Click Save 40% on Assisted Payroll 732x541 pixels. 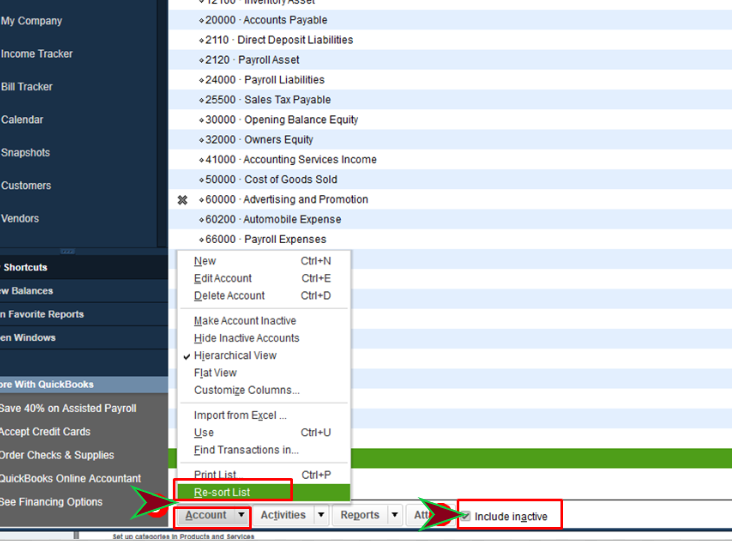click(x=68, y=408)
